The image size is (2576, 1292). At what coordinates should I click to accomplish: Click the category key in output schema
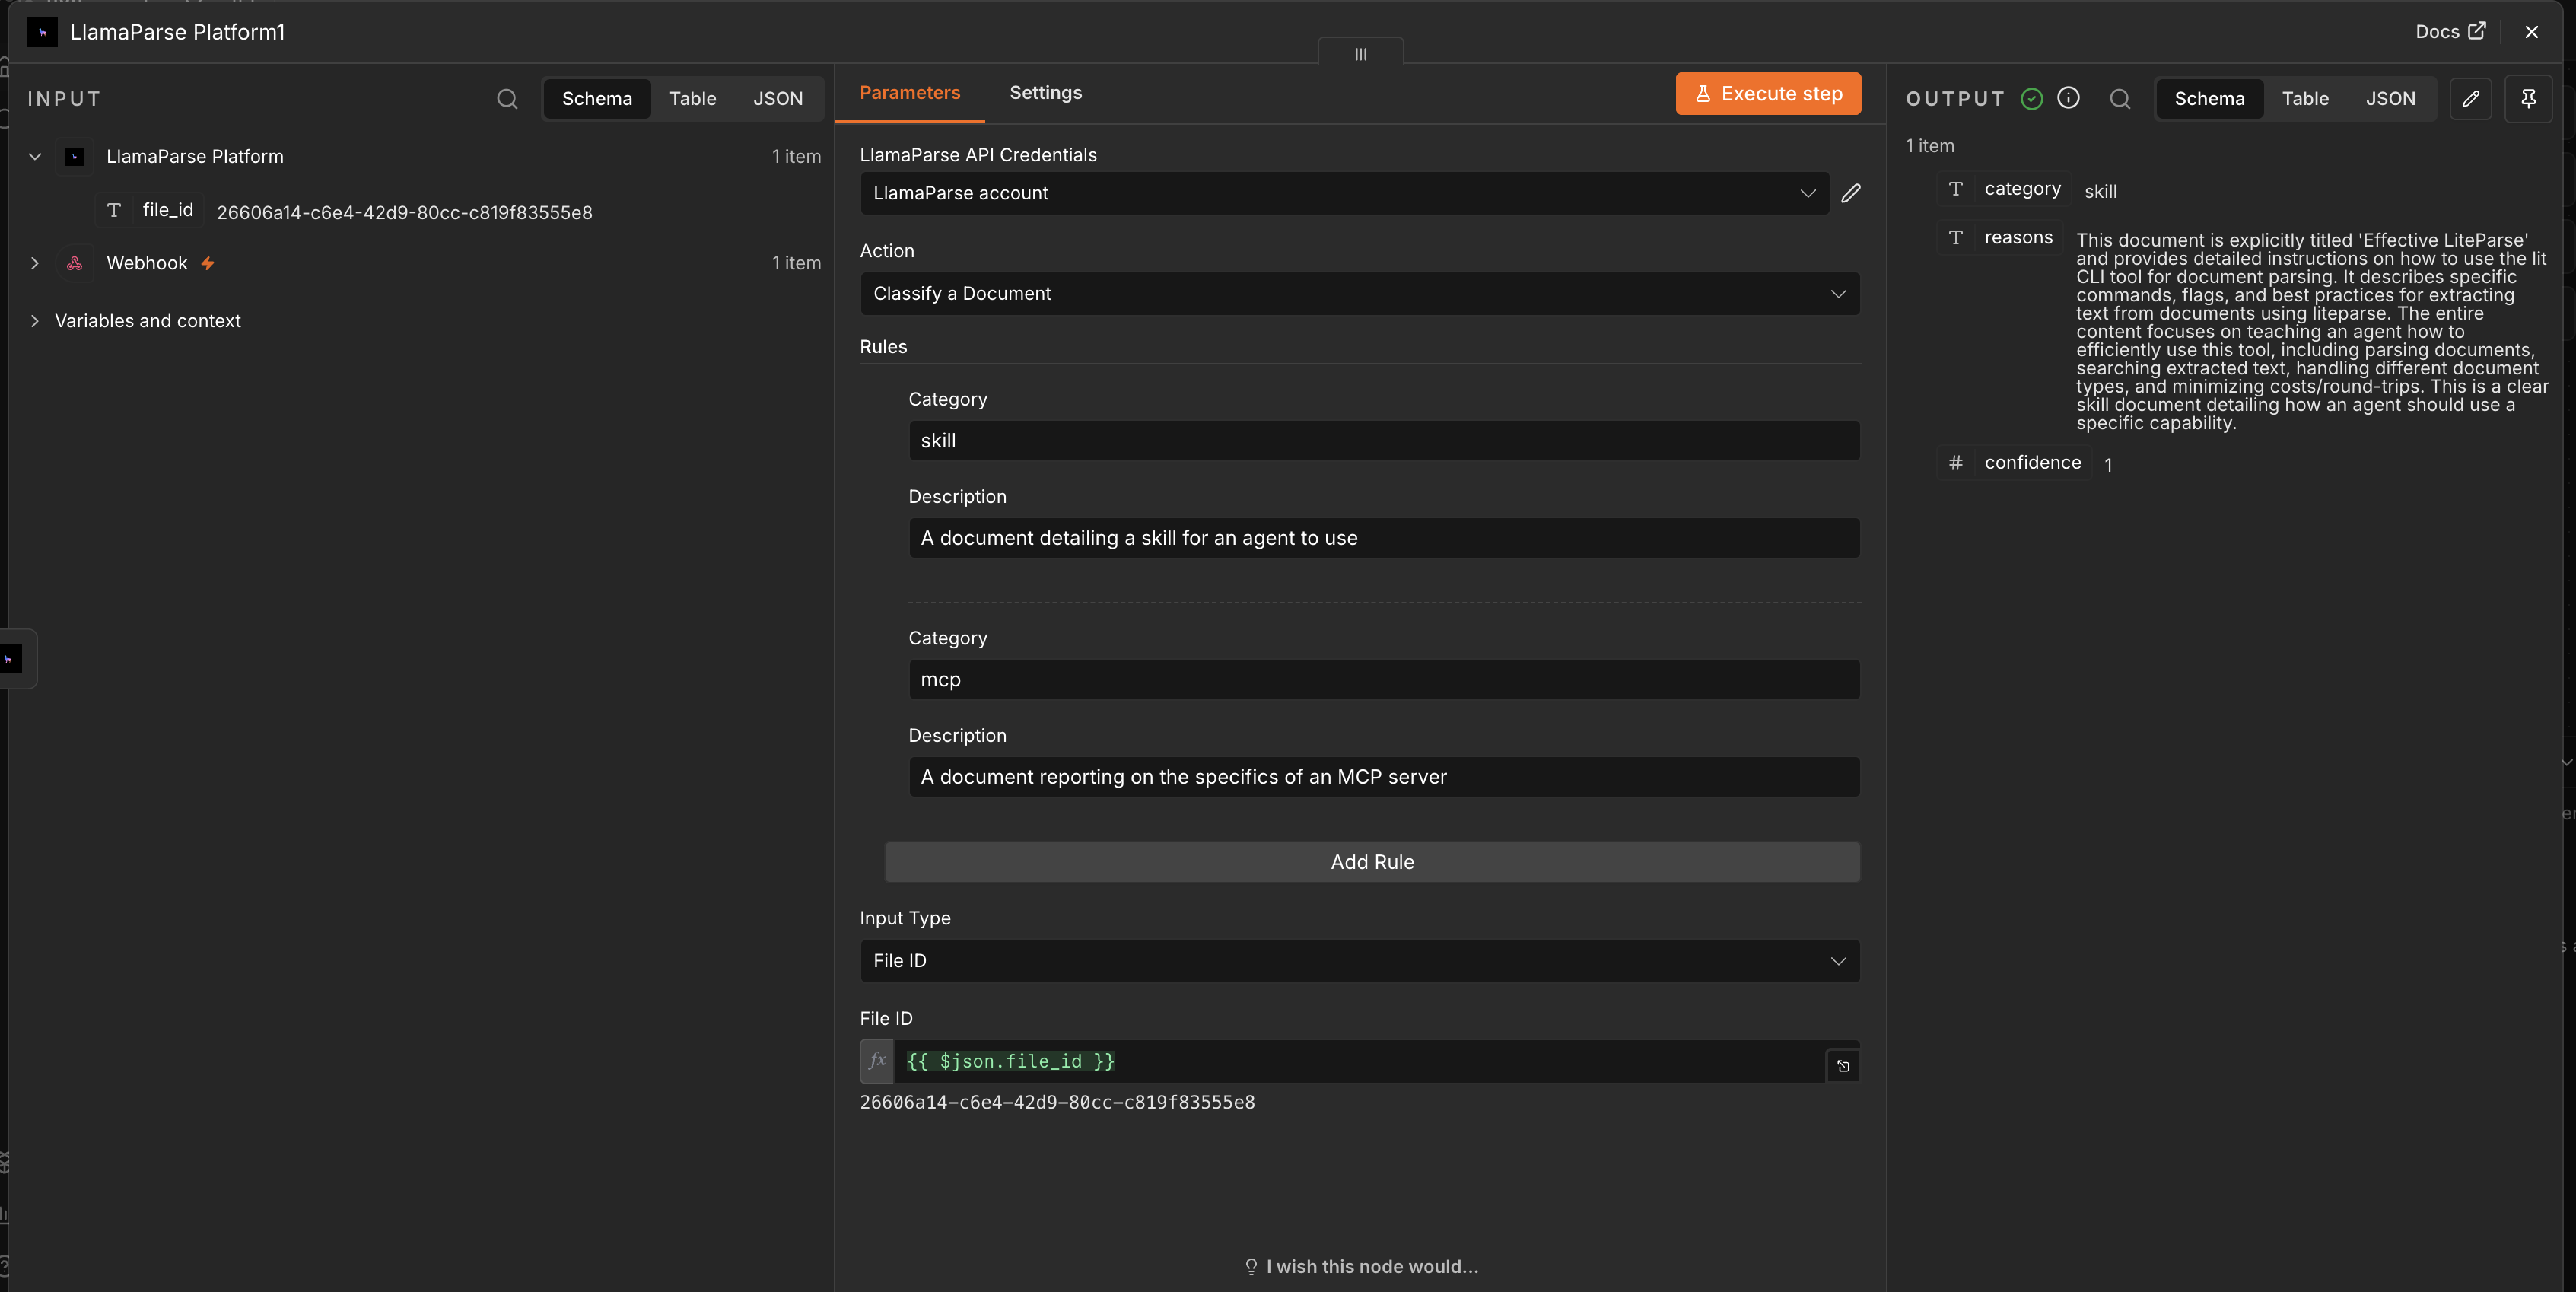click(2022, 189)
